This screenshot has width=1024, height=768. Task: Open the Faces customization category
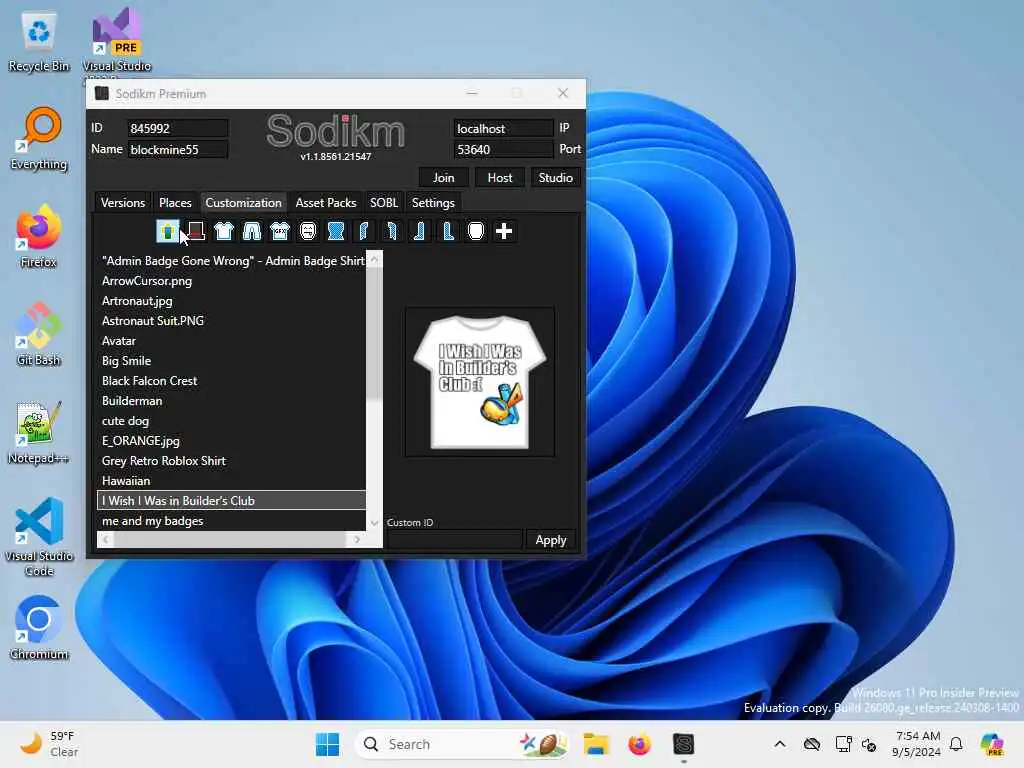[308, 231]
